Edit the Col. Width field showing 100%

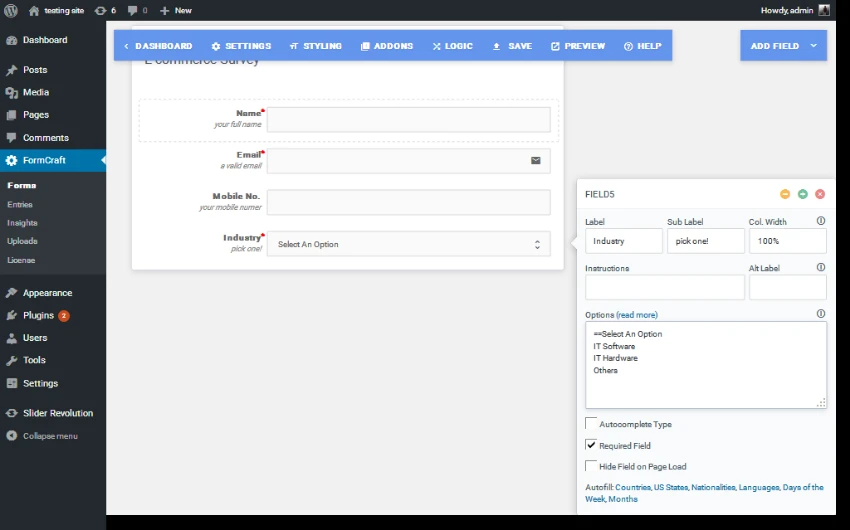pyautogui.click(x=788, y=241)
